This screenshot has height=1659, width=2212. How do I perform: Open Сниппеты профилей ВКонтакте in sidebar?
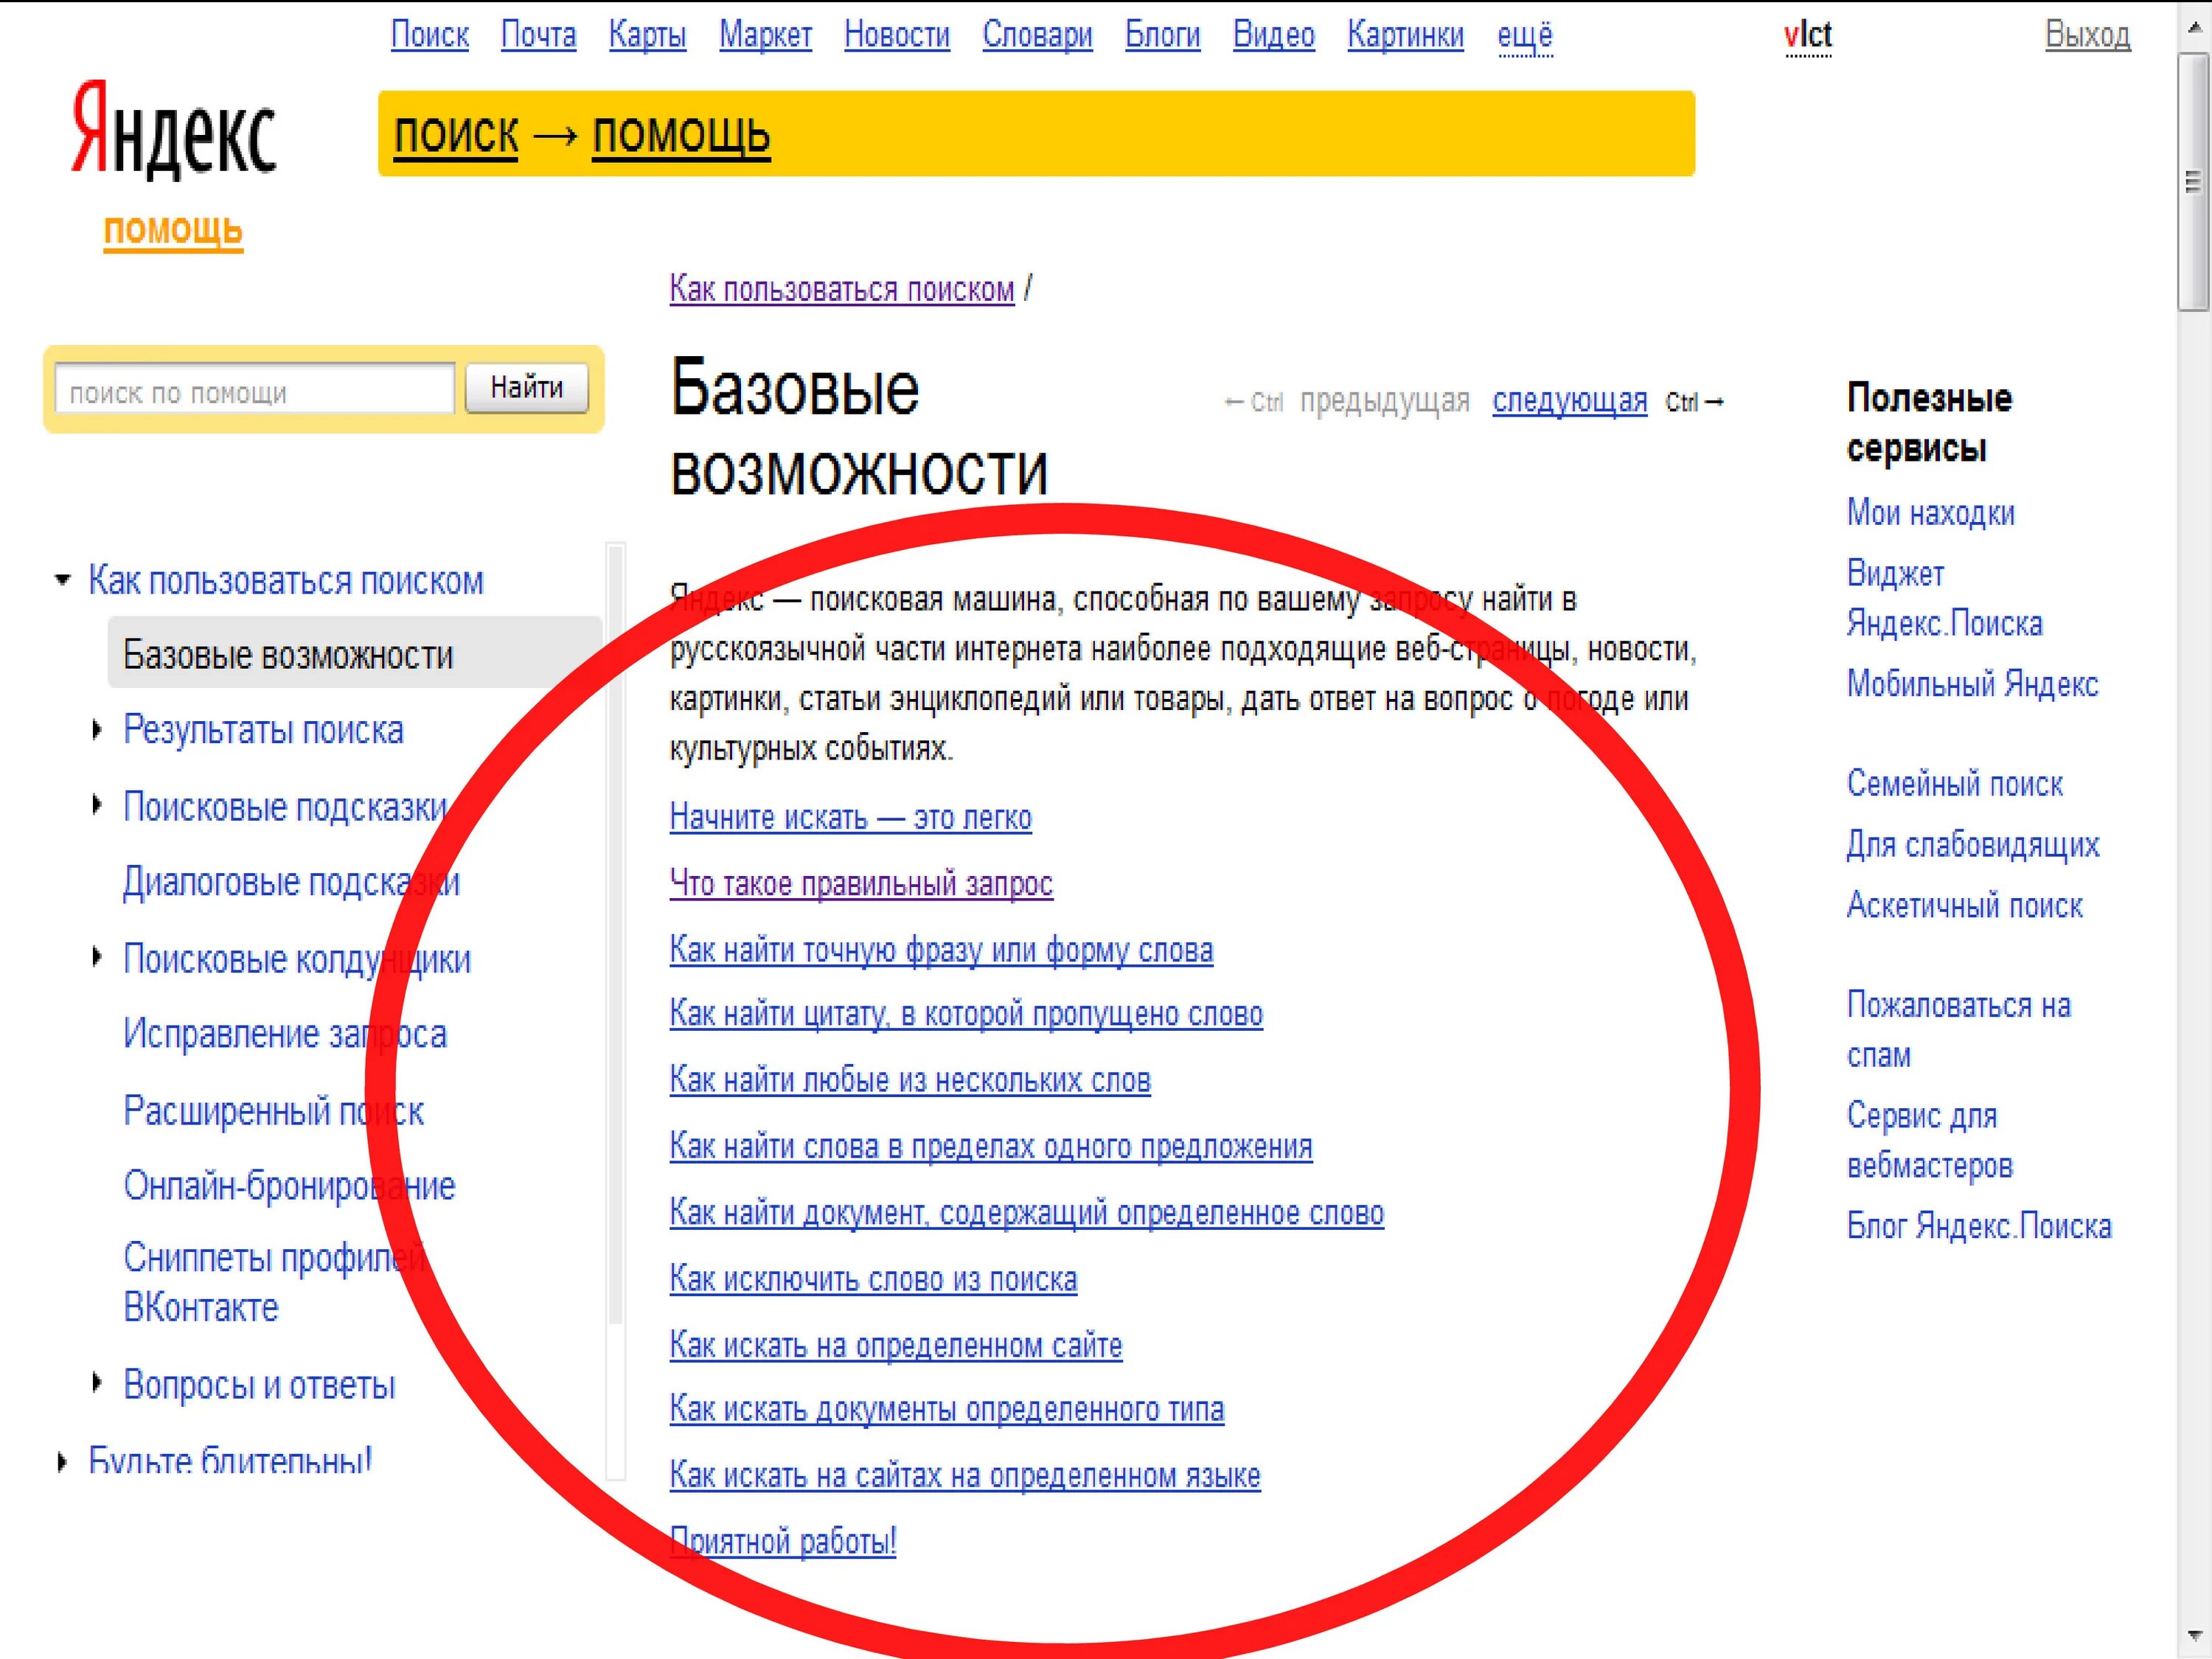tap(275, 1283)
